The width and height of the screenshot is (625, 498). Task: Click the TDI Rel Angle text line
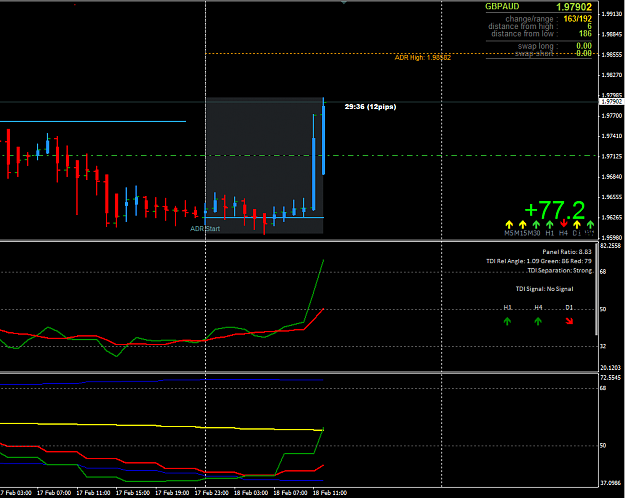point(539,261)
